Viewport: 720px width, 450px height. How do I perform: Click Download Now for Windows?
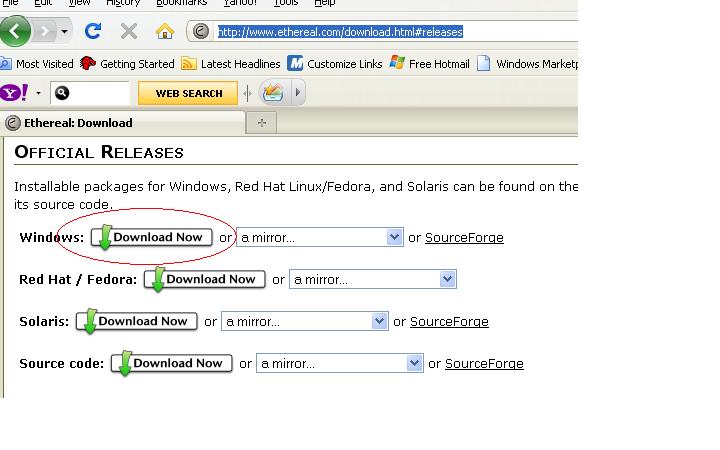click(x=152, y=237)
